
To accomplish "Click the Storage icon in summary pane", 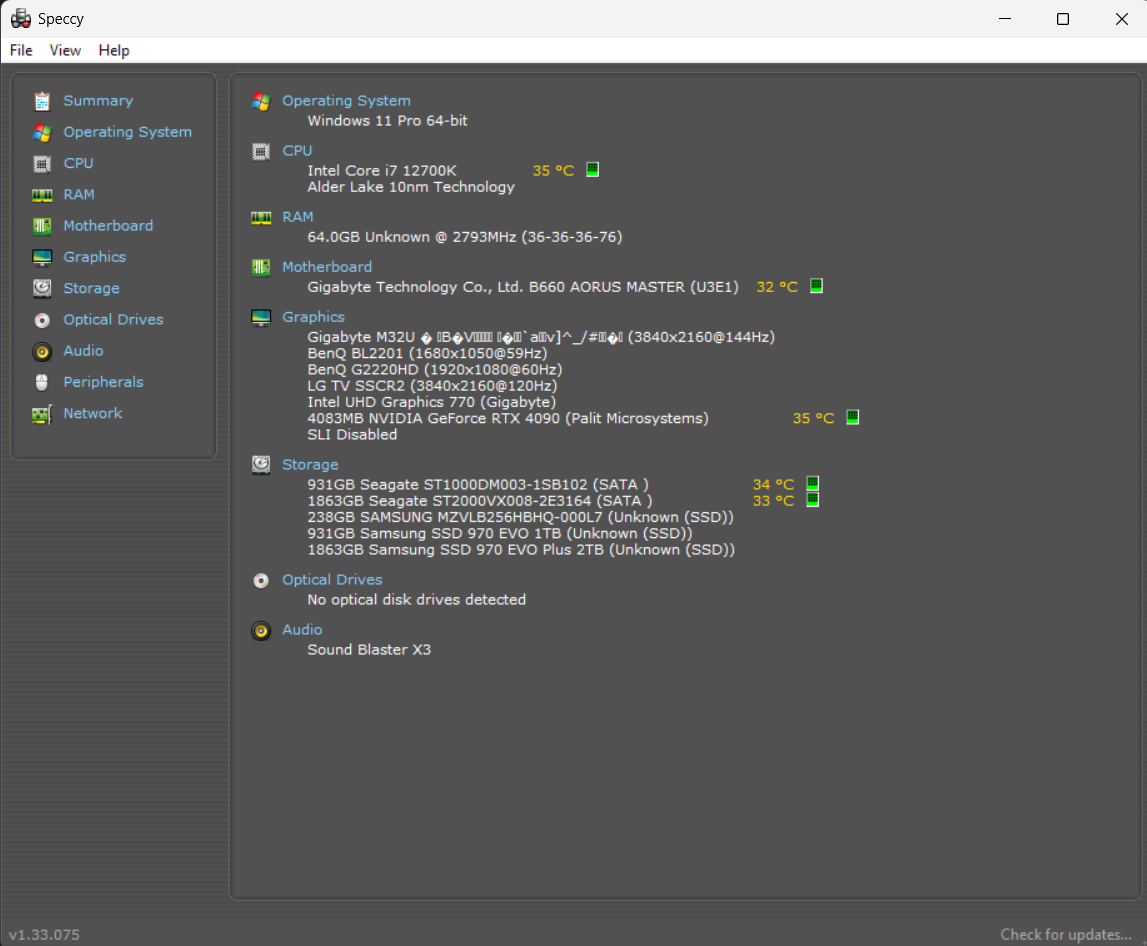I will 261,465.
